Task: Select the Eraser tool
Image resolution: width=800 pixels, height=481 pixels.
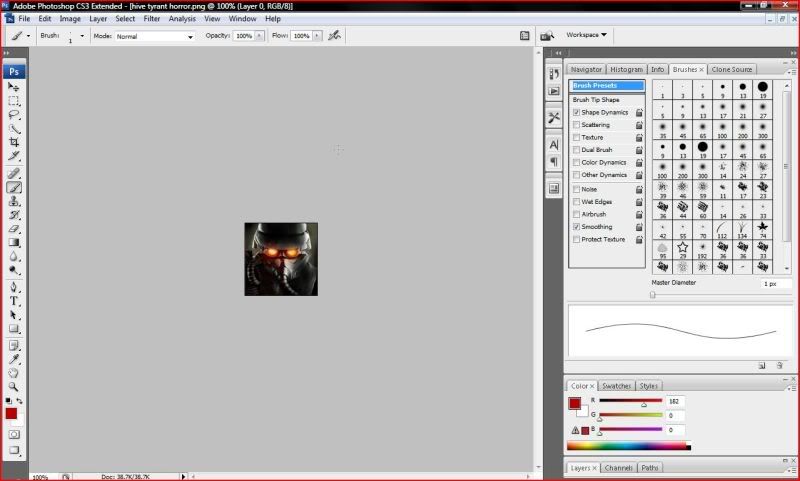Action: (x=14, y=229)
